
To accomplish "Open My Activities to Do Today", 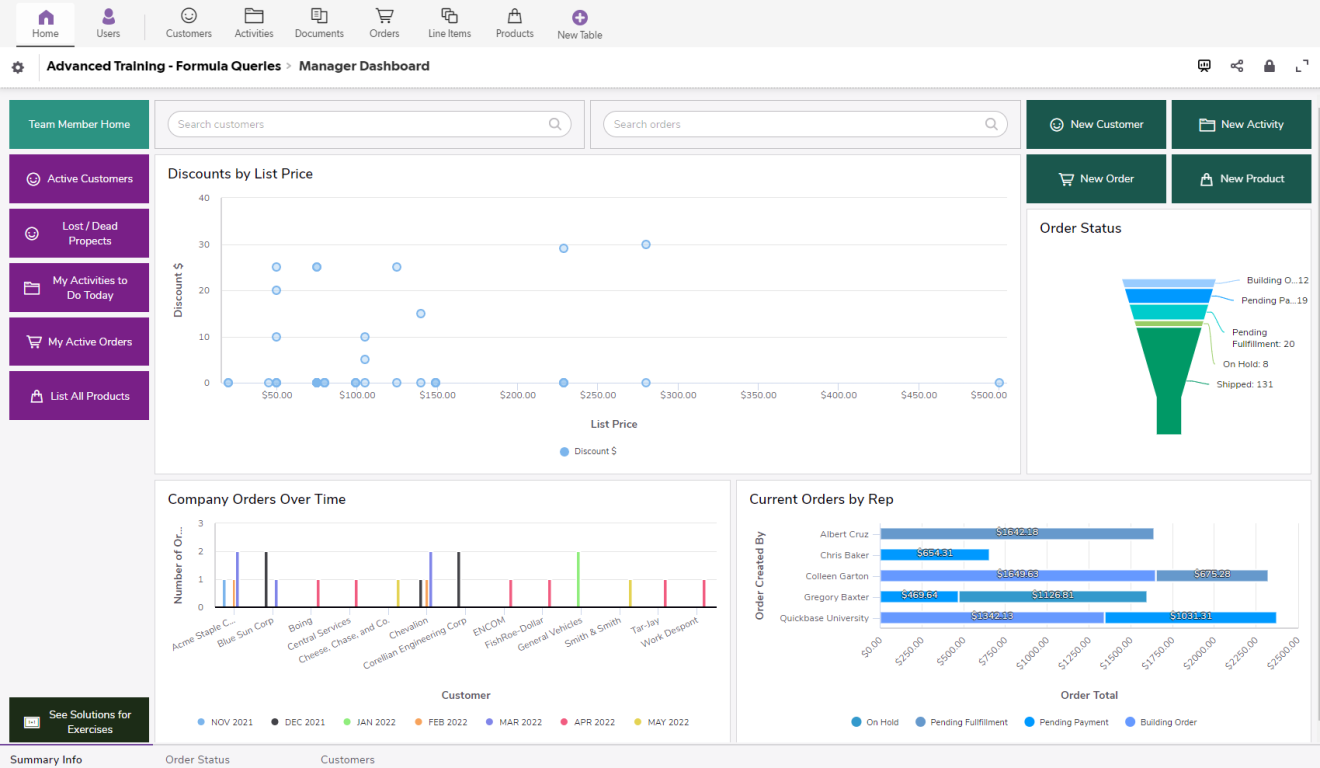I will [x=79, y=288].
